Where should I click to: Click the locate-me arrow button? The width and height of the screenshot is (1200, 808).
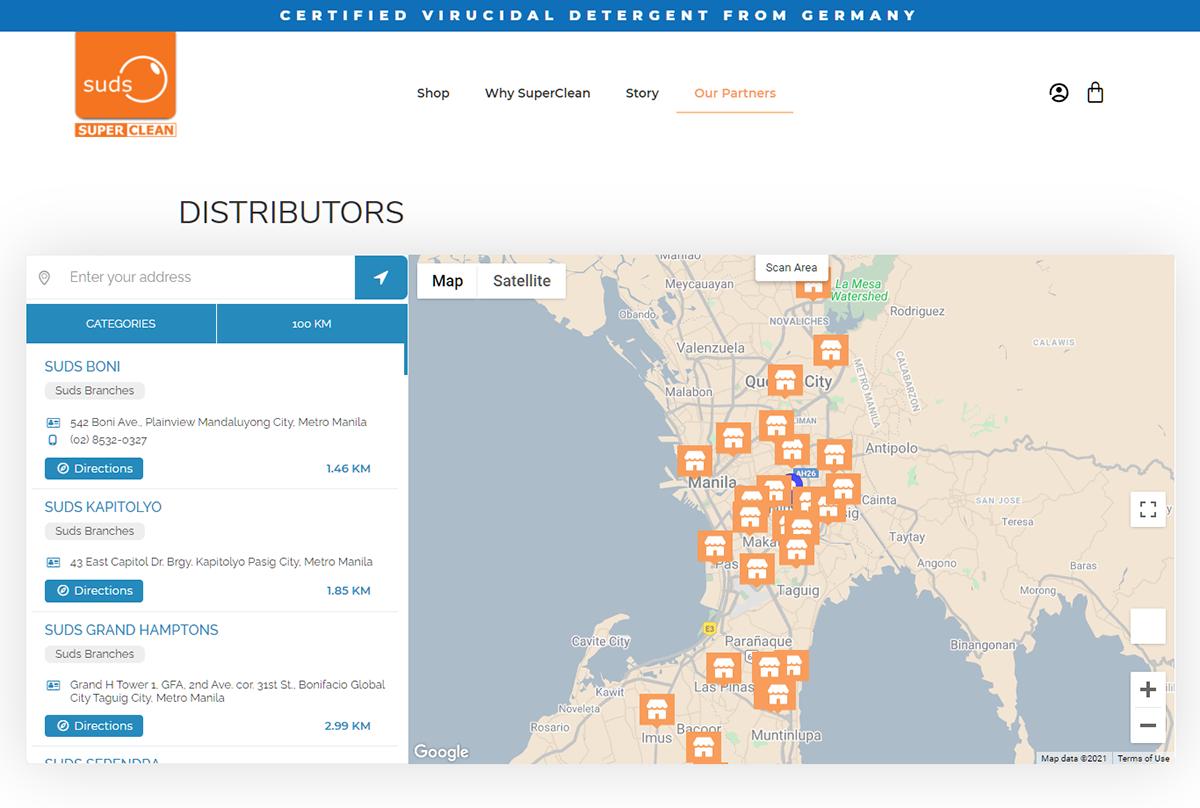coord(381,277)
